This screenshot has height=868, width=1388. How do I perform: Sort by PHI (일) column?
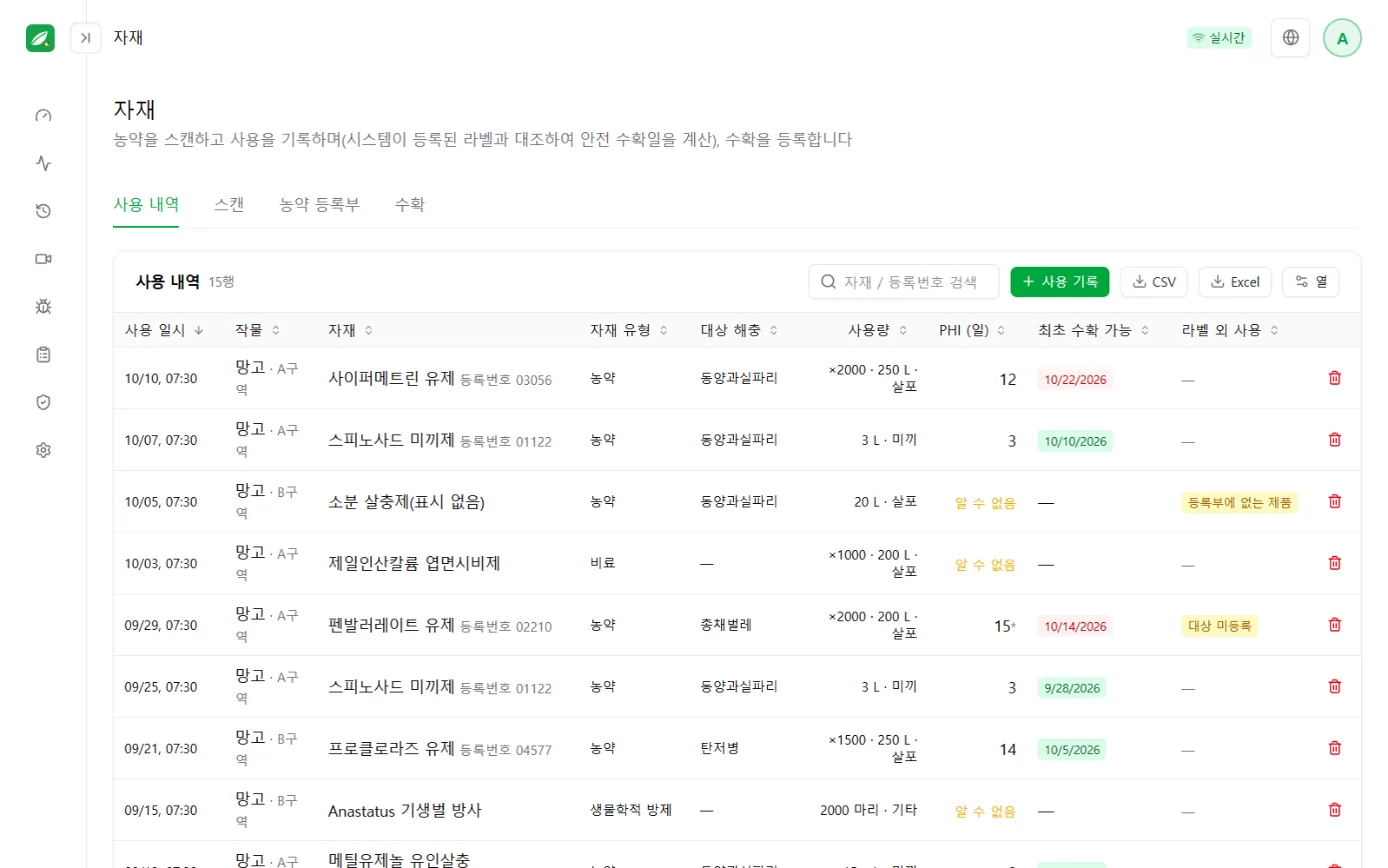click(972, 330)
